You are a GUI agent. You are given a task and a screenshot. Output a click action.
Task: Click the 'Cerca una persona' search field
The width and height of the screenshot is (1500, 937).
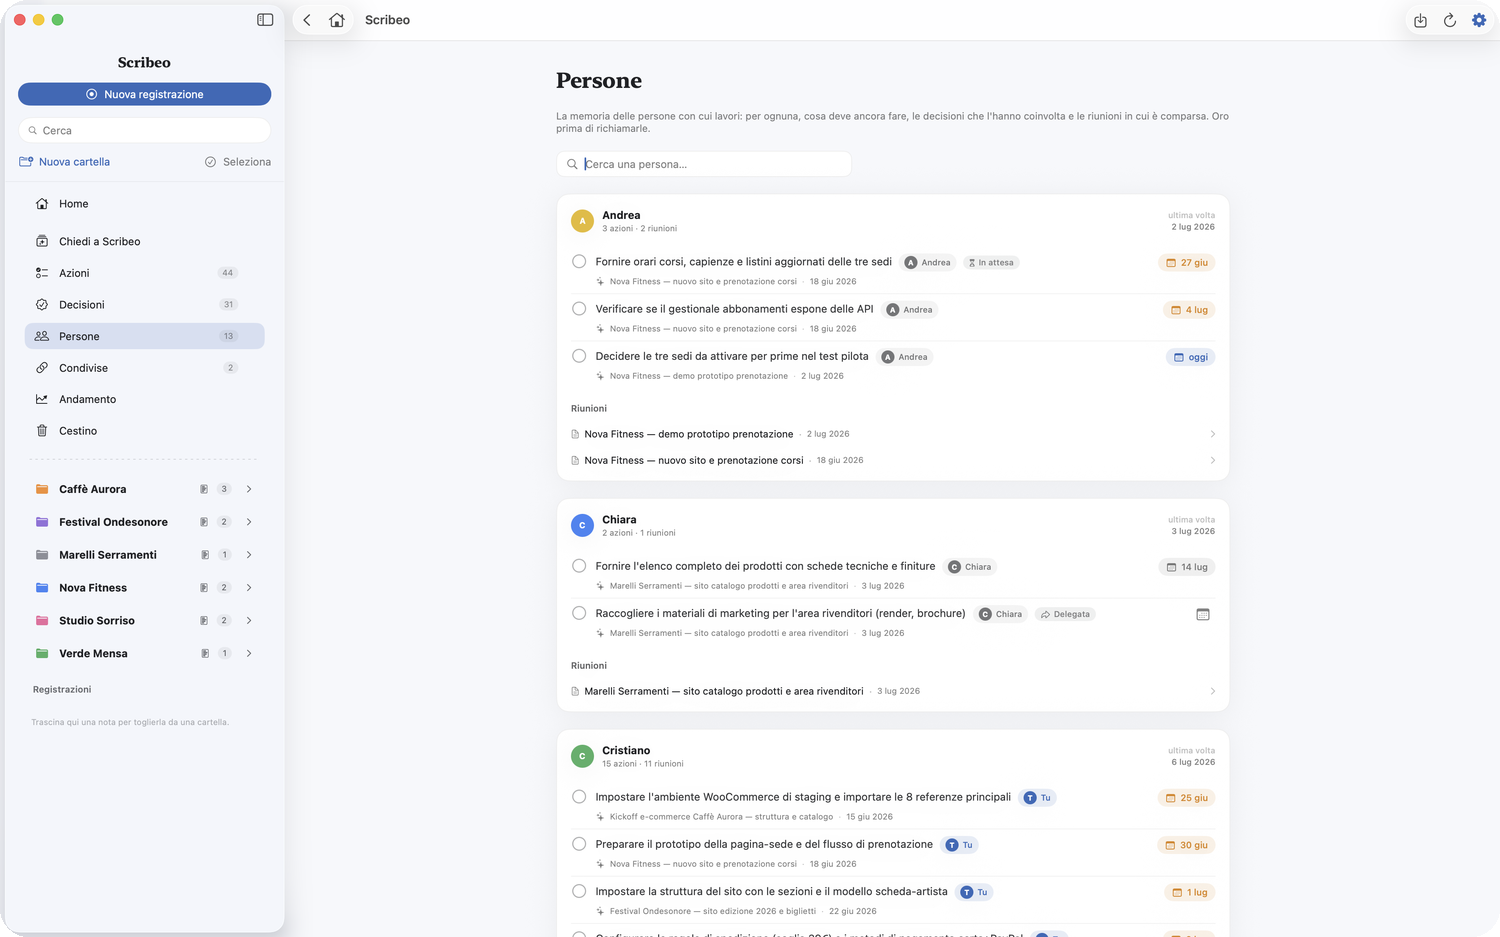(x=704, y=164)
